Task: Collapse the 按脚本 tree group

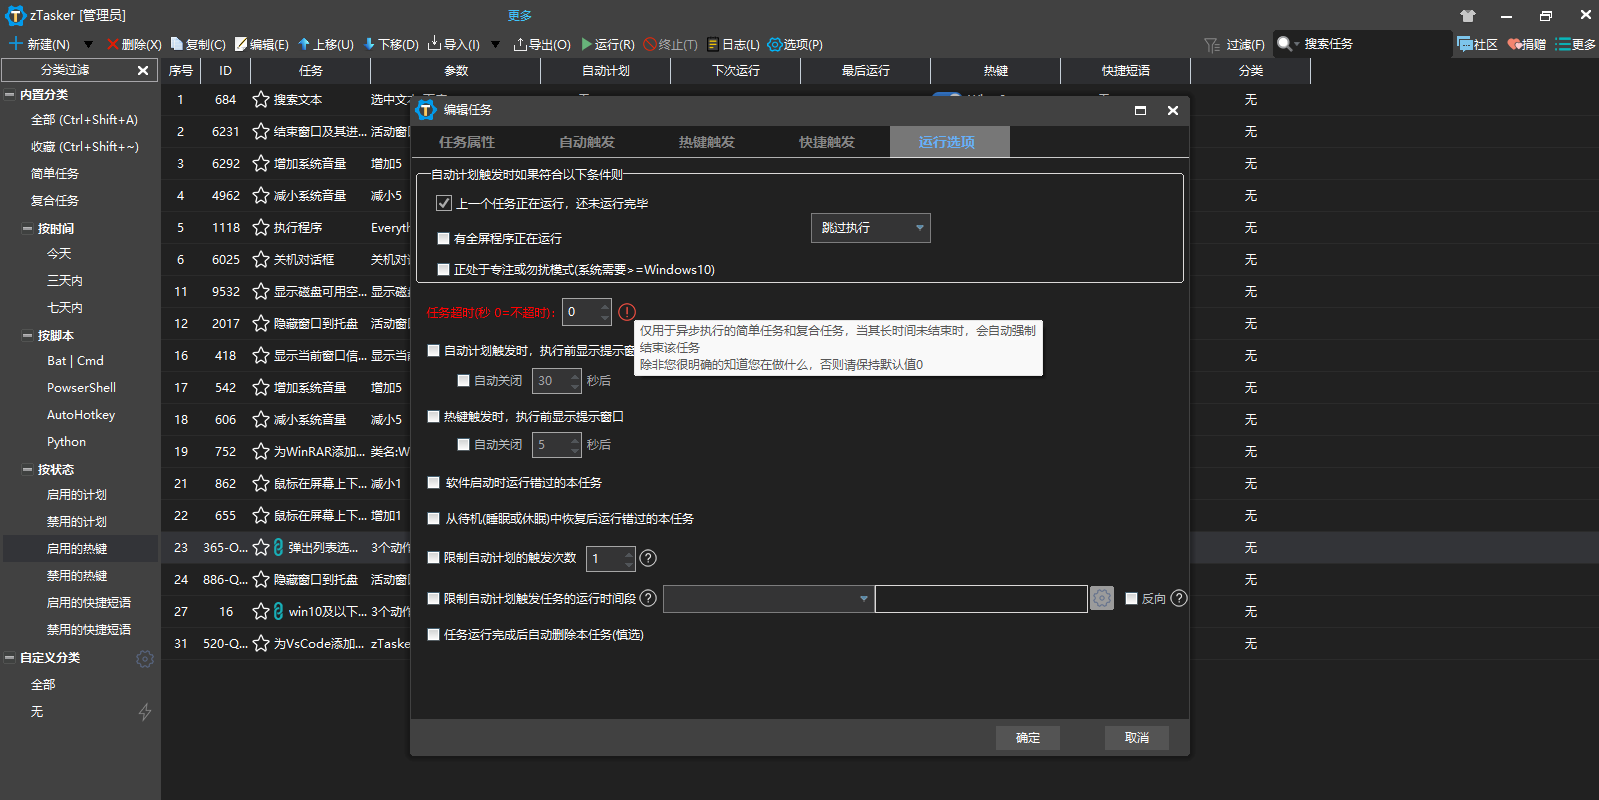Action: pyautogui.click(x=28, y=336)
